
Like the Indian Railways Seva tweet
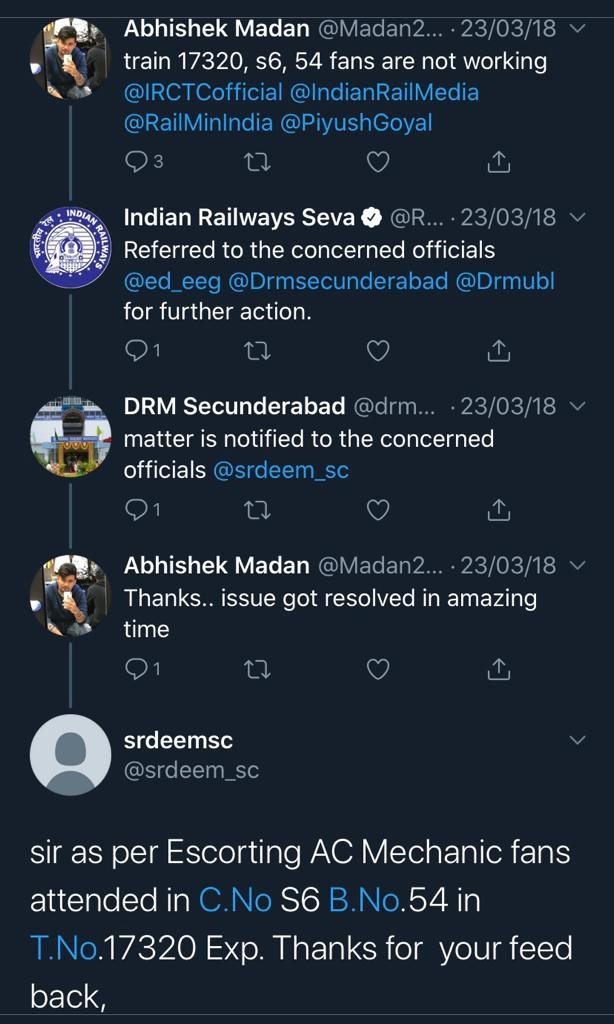377,350
